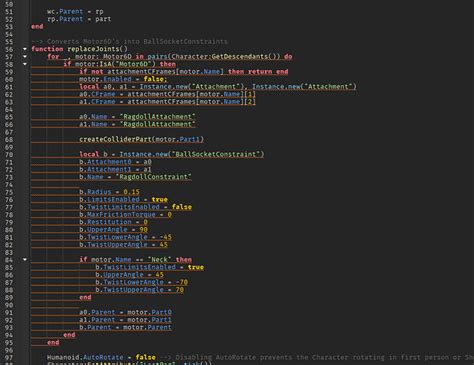Click the end keyword on line 95
This screenshot has height=365, width=474.
pyautogui.click(x=53, y=342)
